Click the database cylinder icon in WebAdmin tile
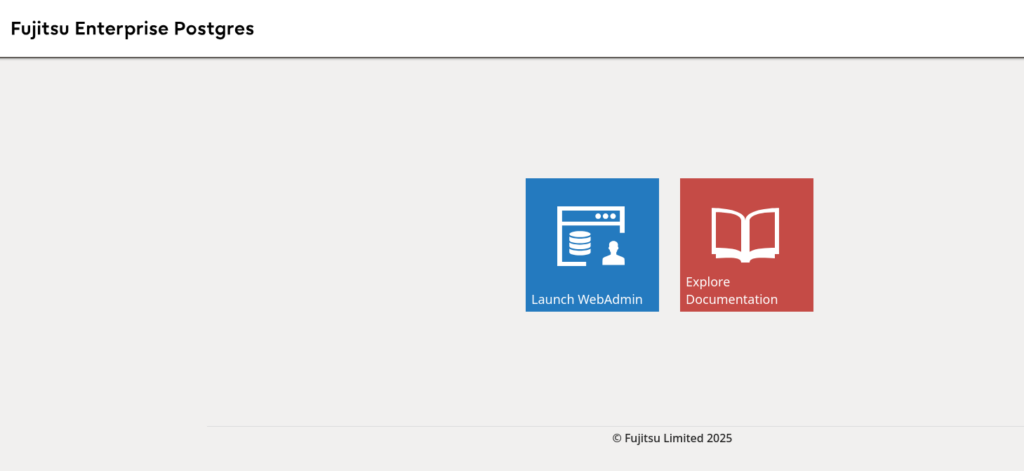Screen dimensions: 1024x471 point(579,245)
